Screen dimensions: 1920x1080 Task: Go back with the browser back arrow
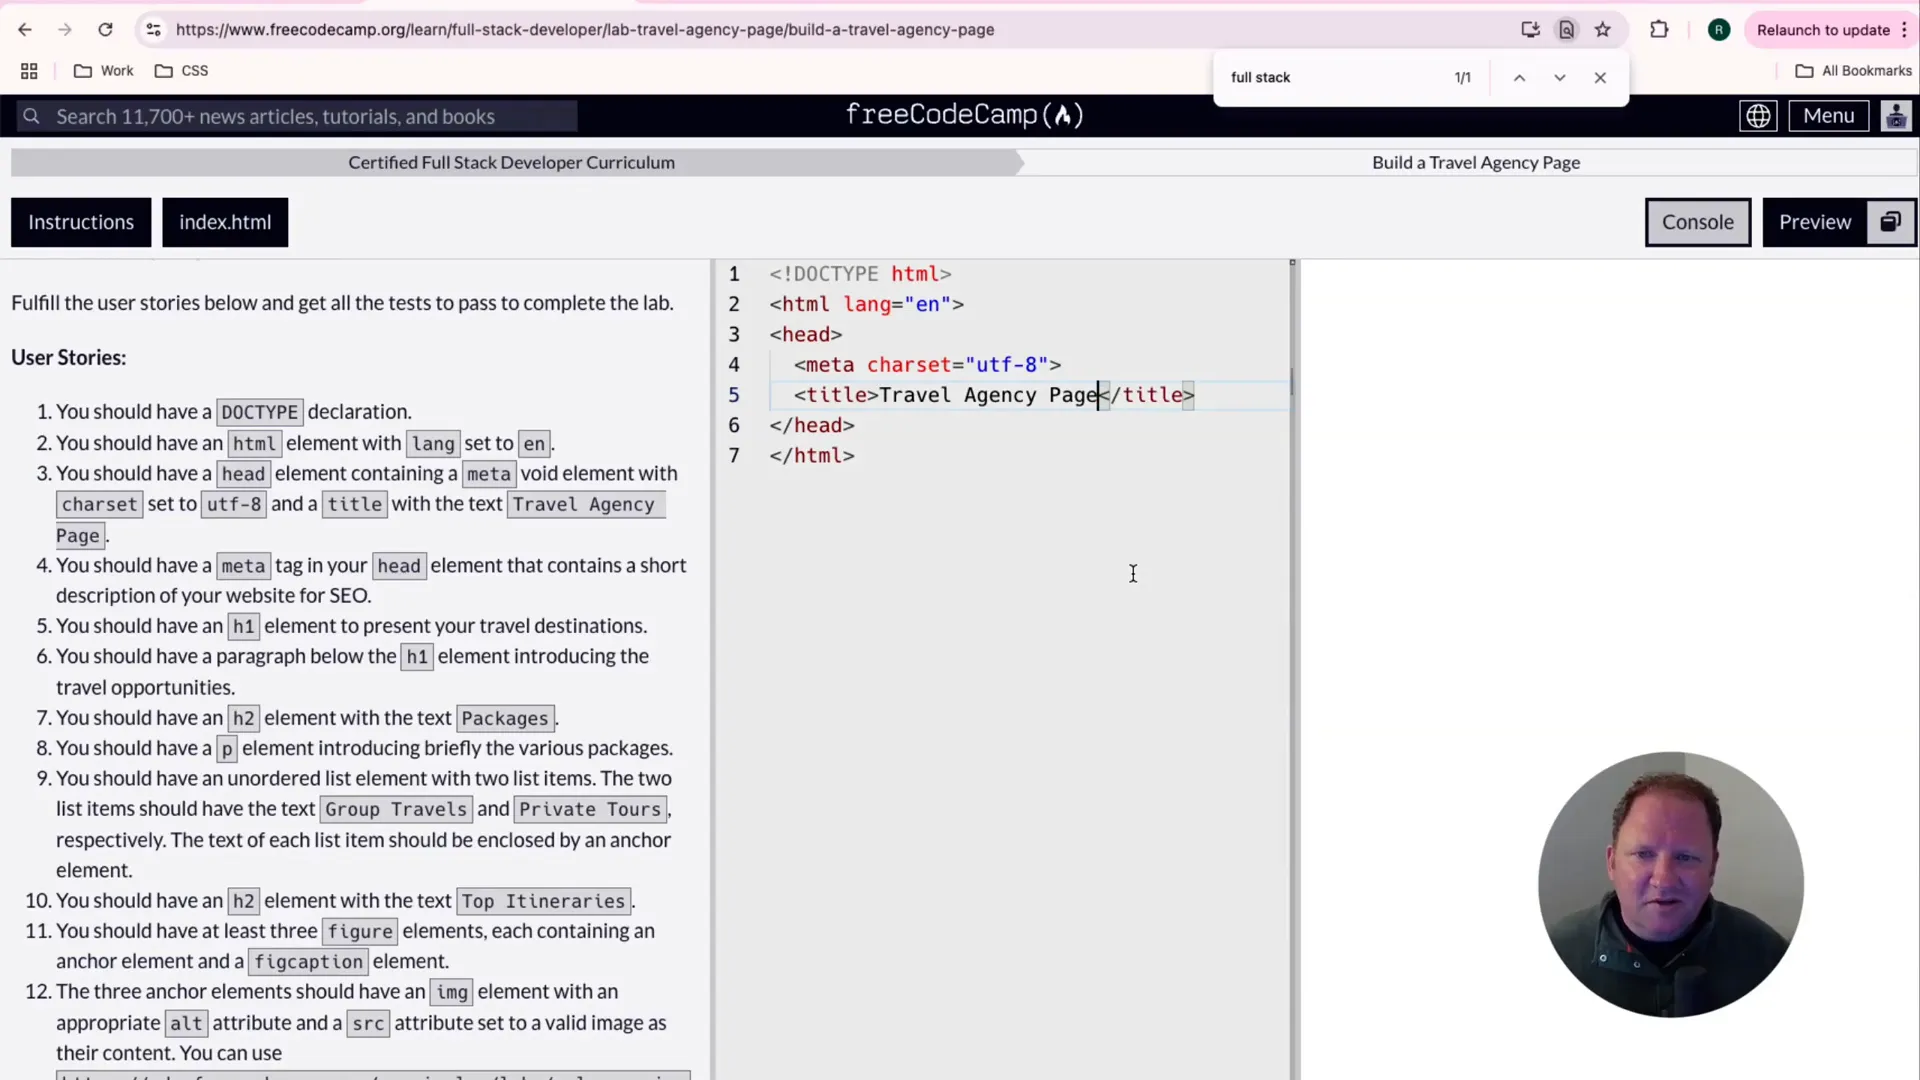coord(25,30)
